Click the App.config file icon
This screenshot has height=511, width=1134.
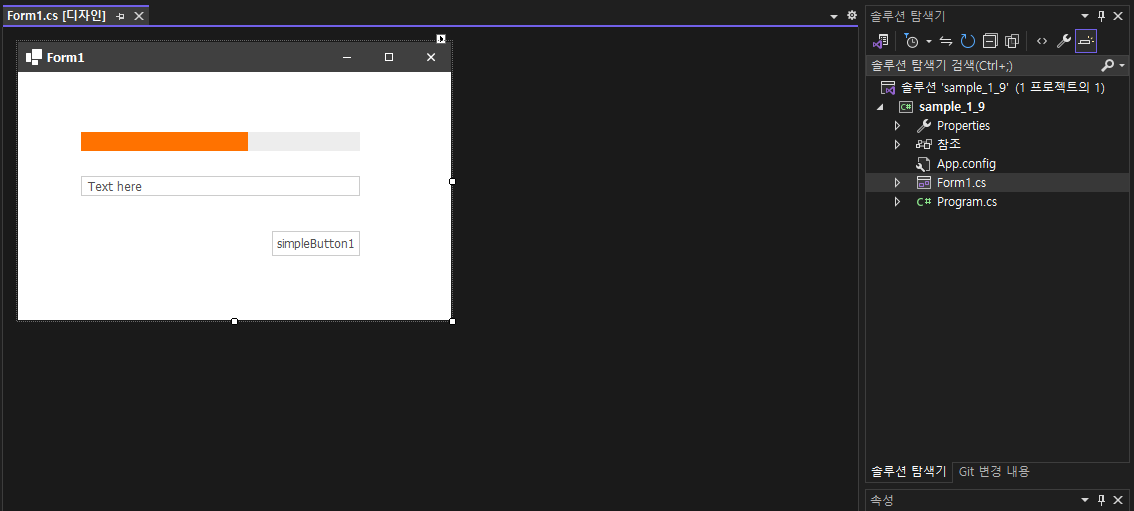[924, 164]
